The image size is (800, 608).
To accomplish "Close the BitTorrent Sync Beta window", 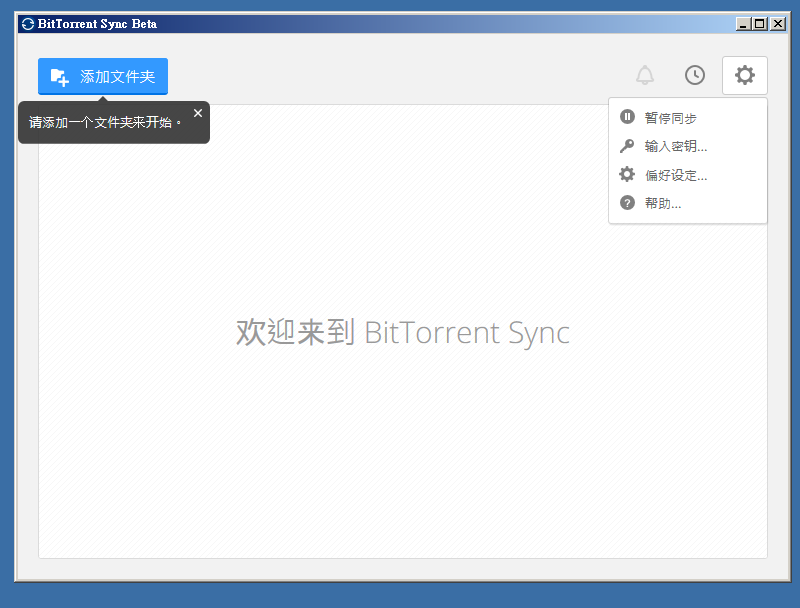I will pos(778,24).
